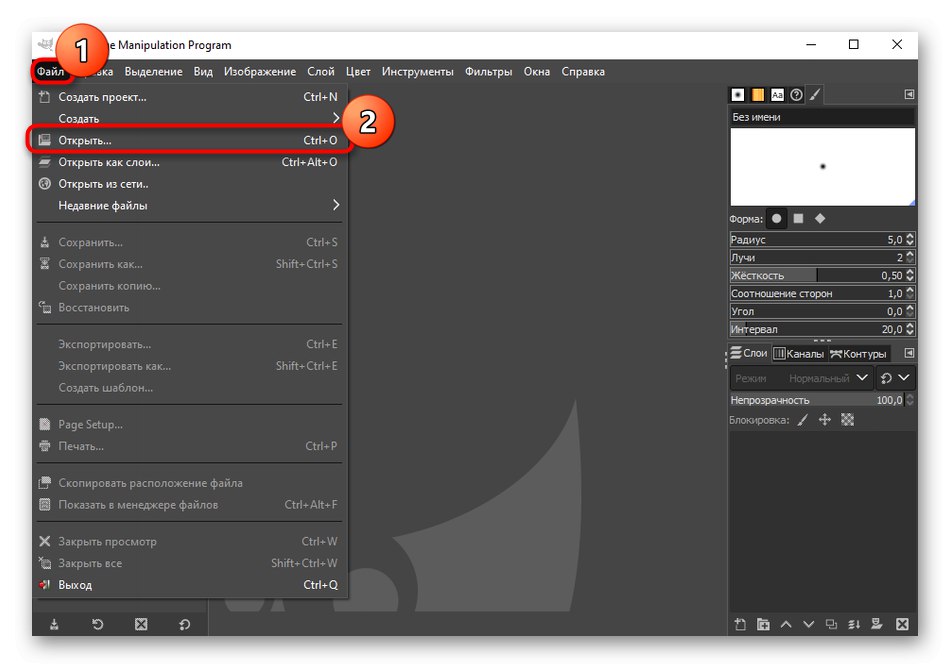The image size is (950, 668).
Task: Open the Инструменты menu
Action: 417,71
